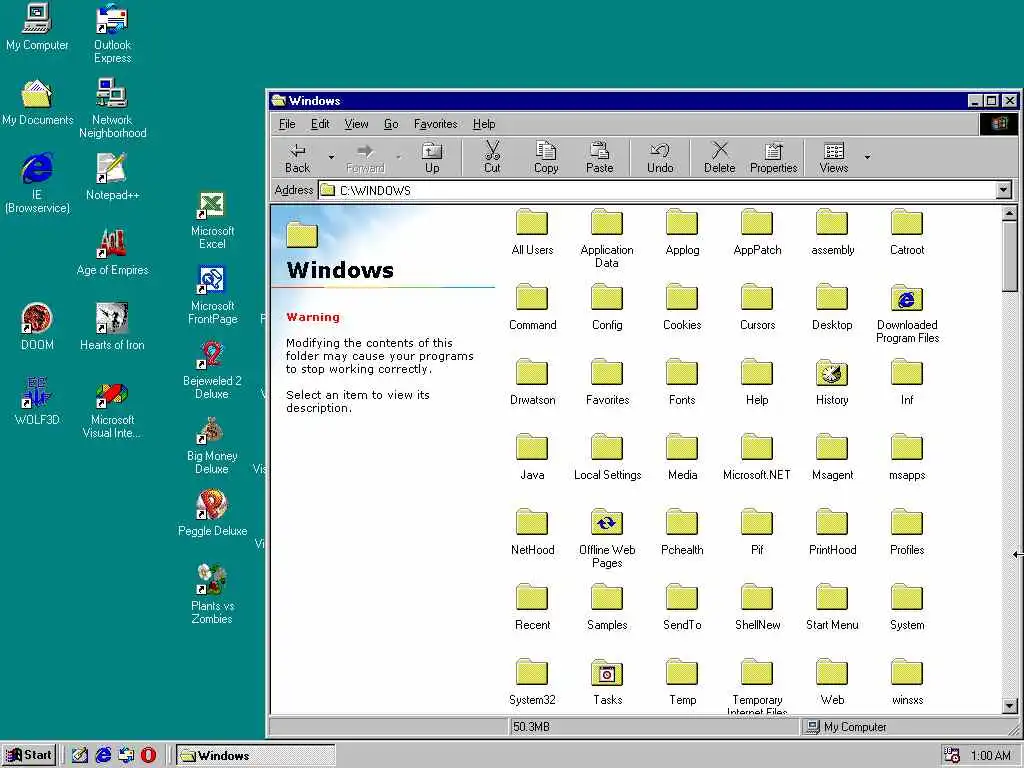
Task: Select Bejeweled 2 Deluxe shortcut
Action: (x=212, y=370)
